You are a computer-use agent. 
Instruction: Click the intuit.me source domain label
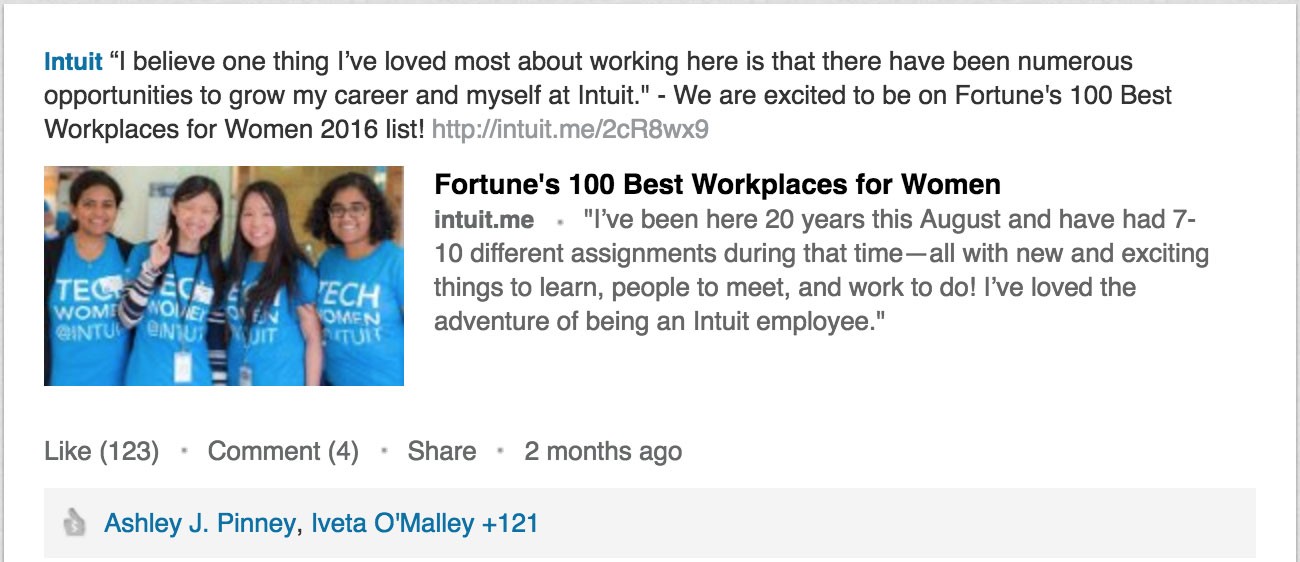(x=484, y=219)
